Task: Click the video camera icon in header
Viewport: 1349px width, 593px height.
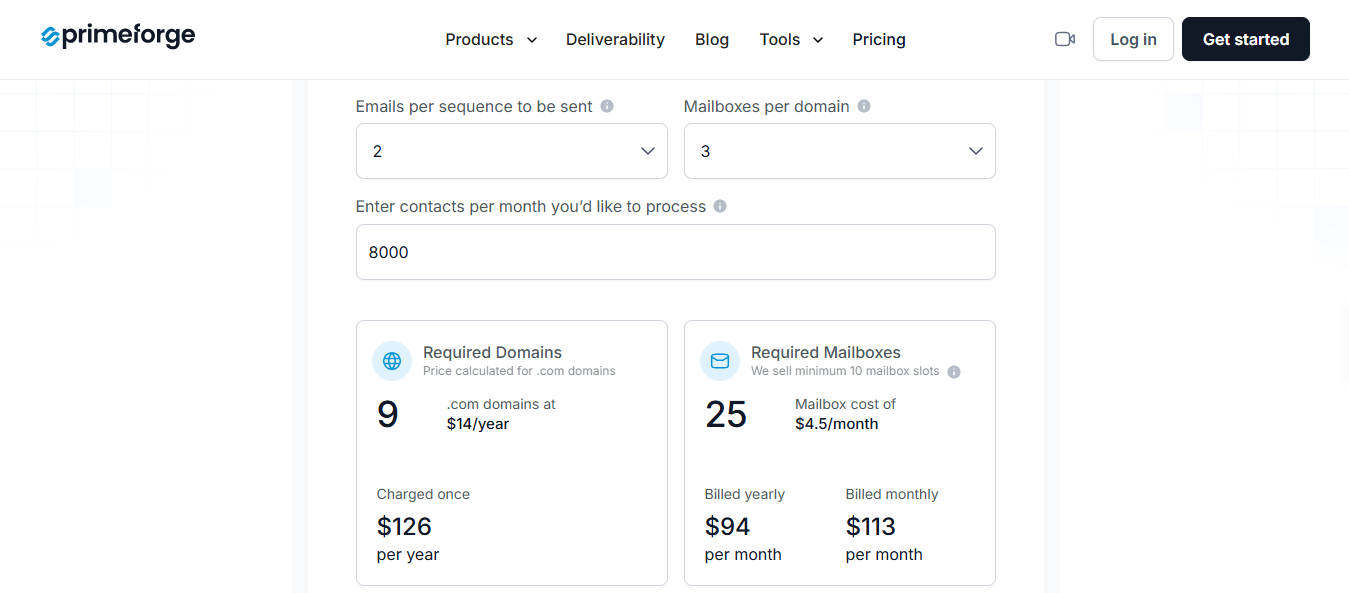Action: (x=1065, y=39)
